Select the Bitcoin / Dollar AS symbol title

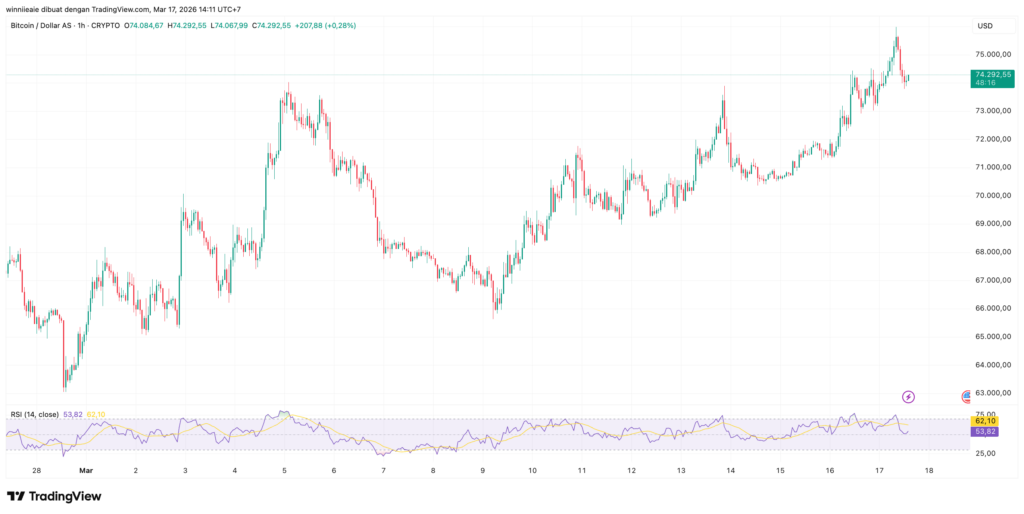40,25
